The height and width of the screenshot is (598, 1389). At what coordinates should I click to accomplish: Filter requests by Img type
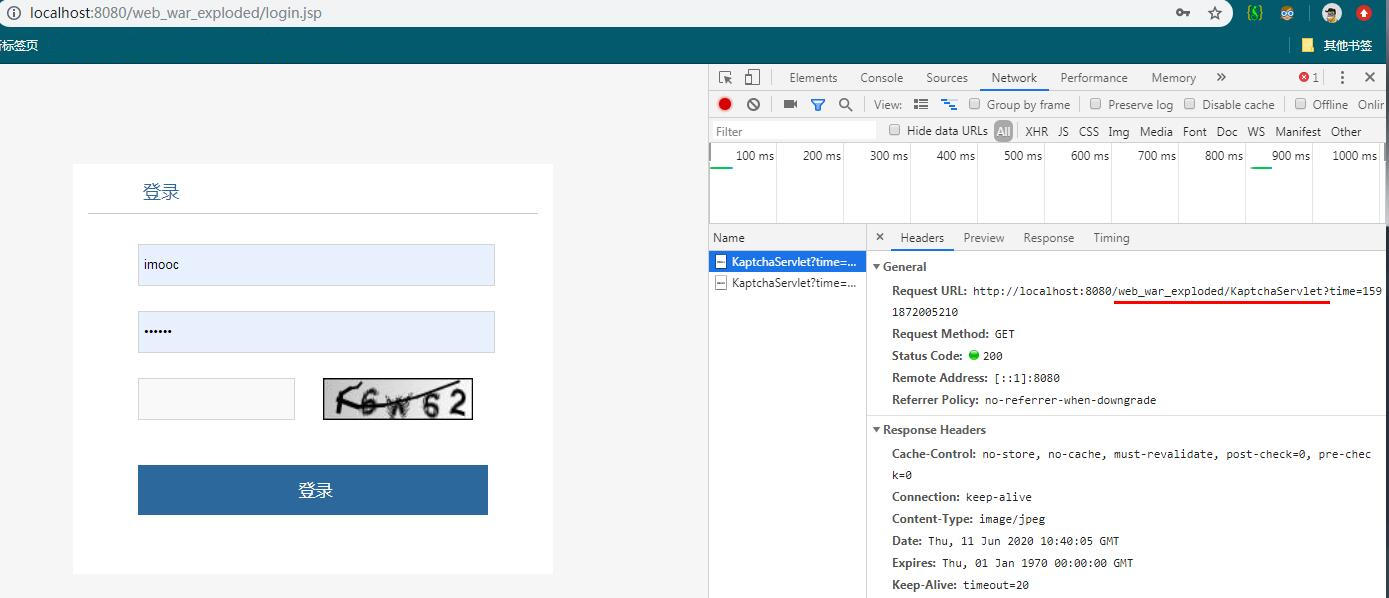1119,131
